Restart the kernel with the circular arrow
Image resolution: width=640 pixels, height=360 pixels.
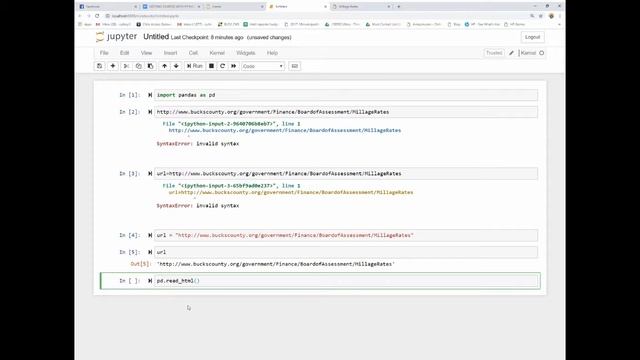point(222,66)
